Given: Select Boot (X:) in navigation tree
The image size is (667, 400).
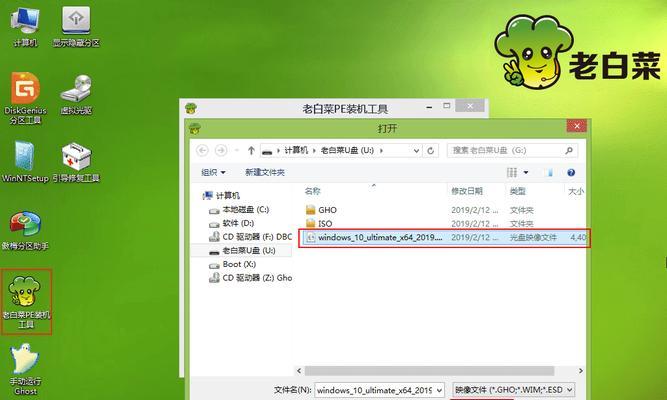Looking at the screenshot, I should pos(233,264).
